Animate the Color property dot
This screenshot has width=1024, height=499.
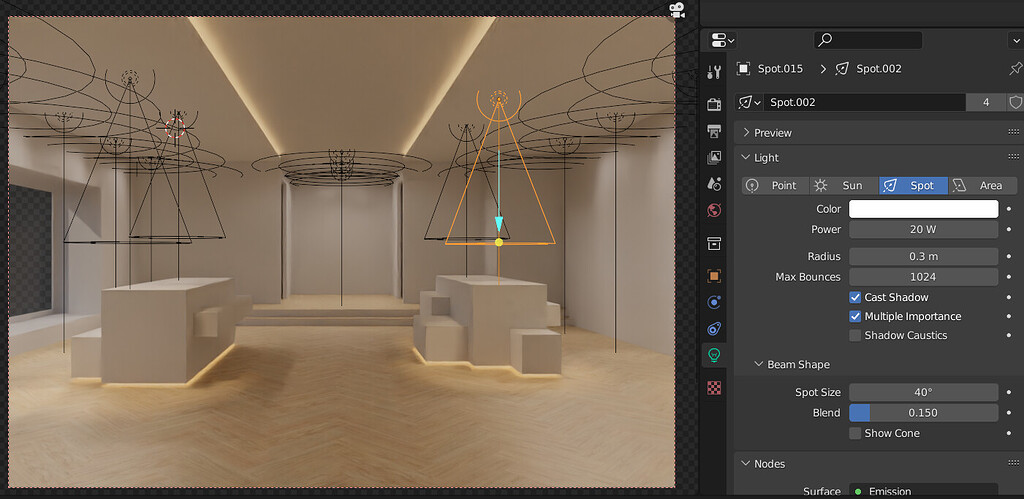(x=1009, y=209)
